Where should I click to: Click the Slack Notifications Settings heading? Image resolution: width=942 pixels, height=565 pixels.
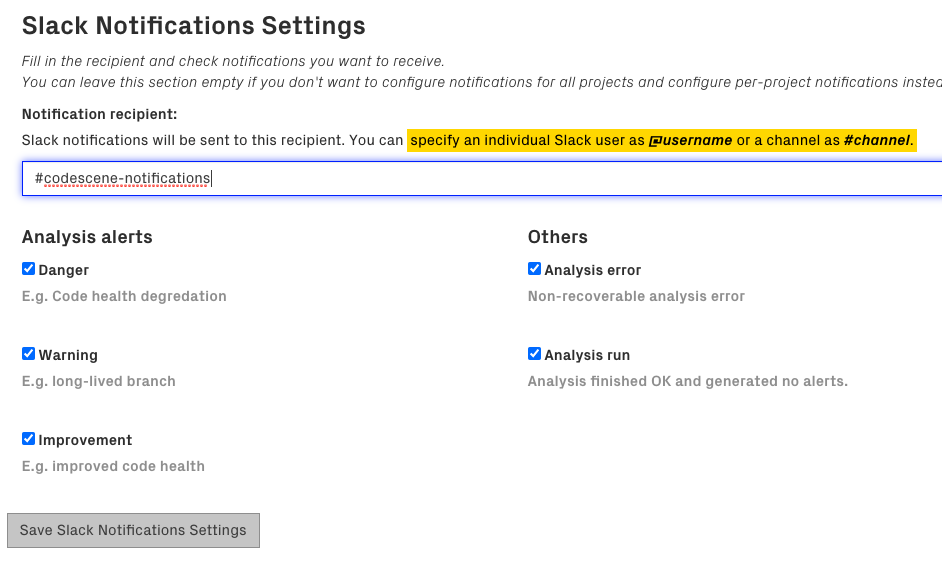pos(193,26)
